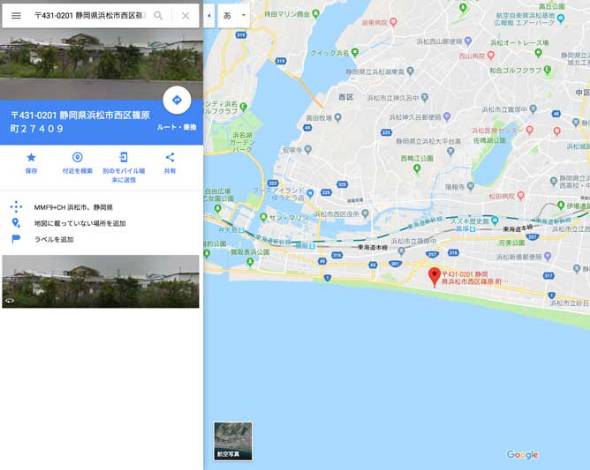Save the place with the star icon

coord(31,163)
